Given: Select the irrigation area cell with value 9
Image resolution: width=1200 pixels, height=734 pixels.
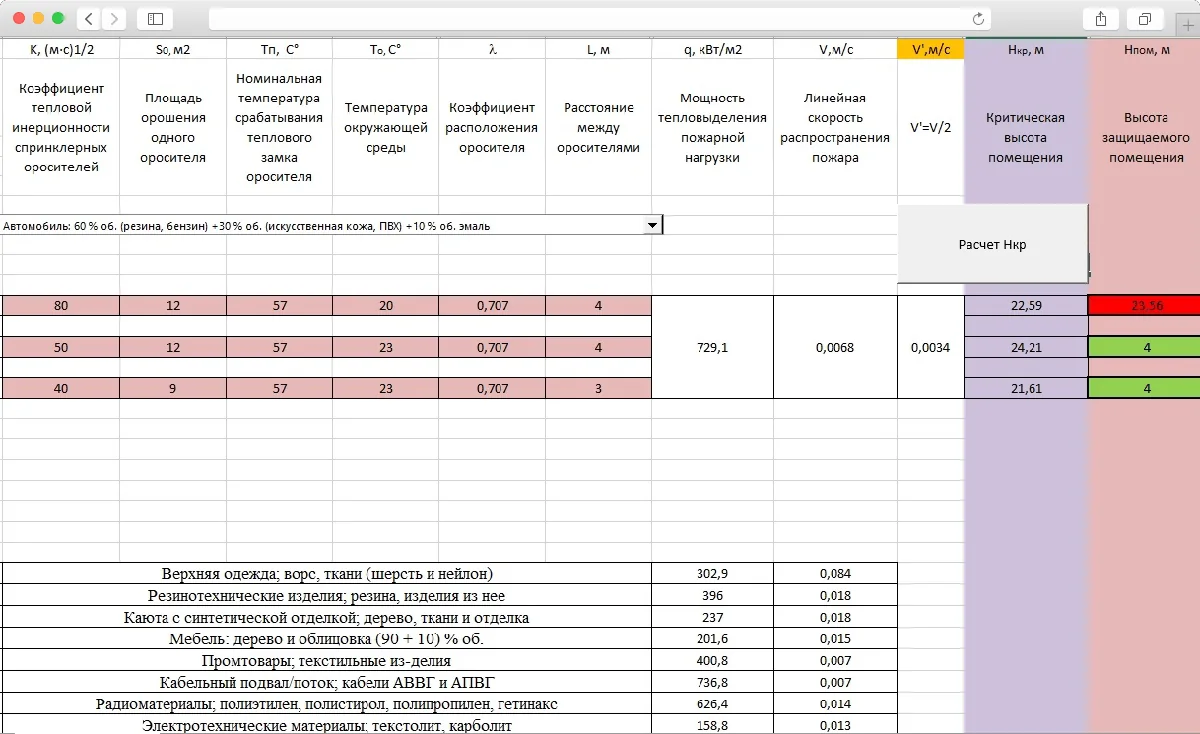Looking at the screenshot, I should (173, 388).
